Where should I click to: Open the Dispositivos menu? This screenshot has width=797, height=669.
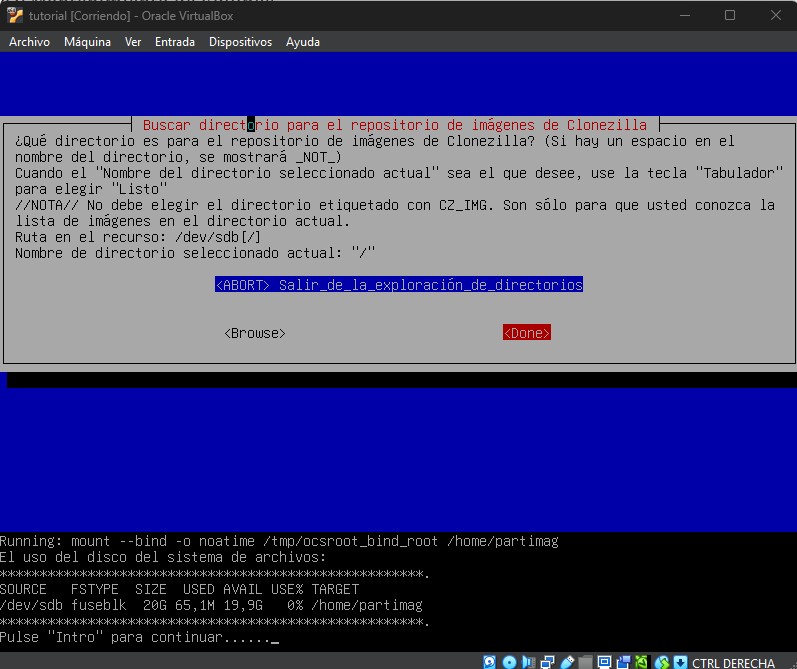coord(240,42)
